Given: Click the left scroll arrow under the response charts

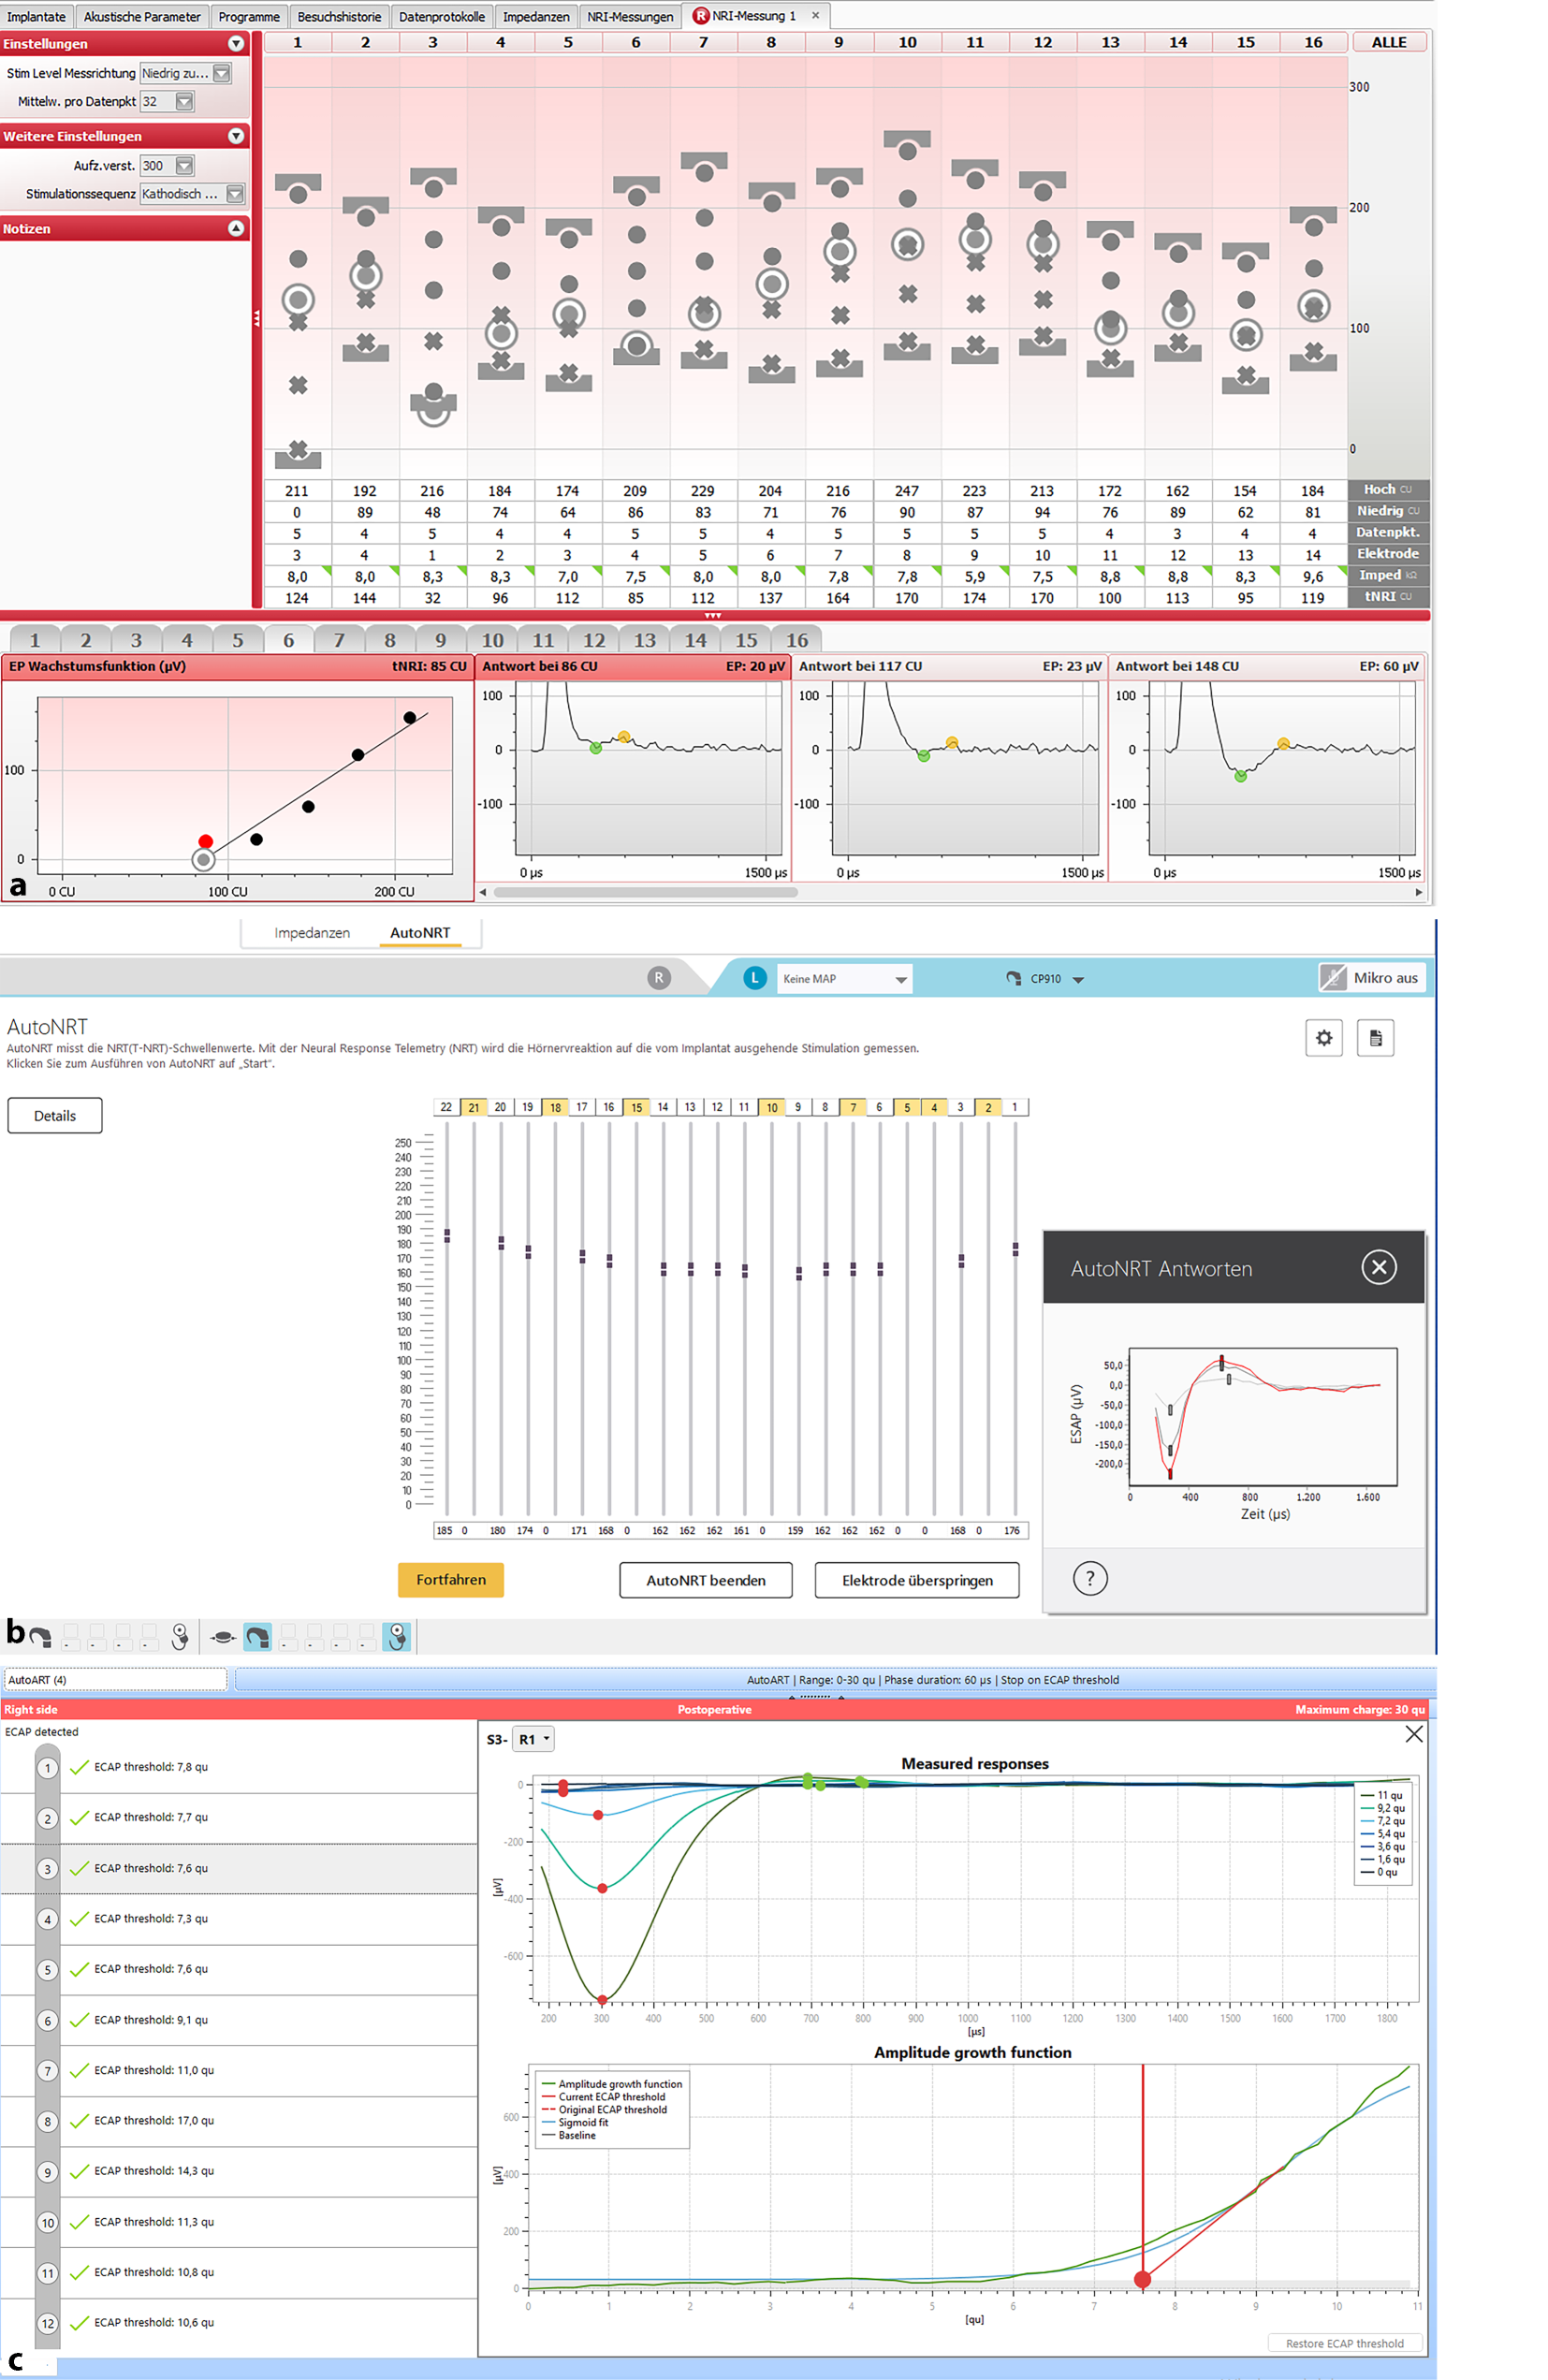Looking at the screenshot, I should point(483,892).
